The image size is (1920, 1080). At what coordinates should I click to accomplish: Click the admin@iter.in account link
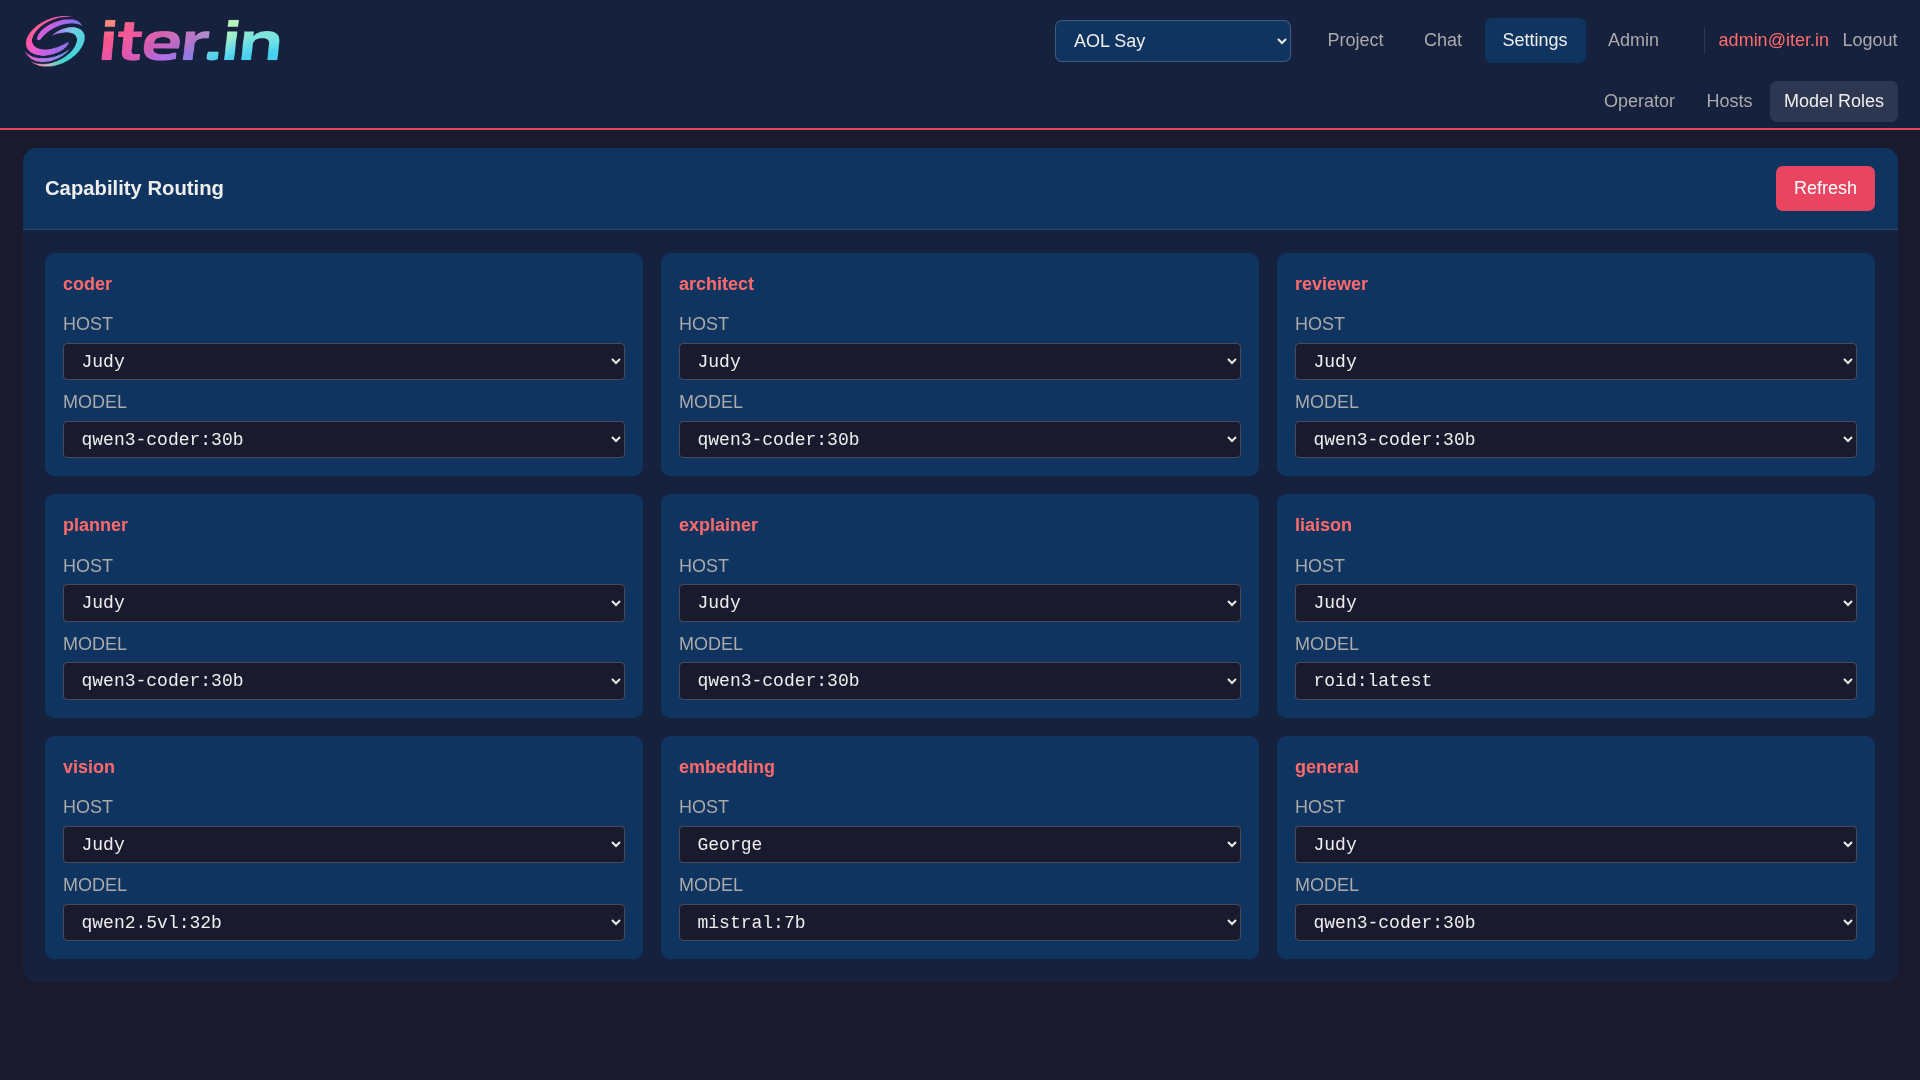click(1772, 40)
